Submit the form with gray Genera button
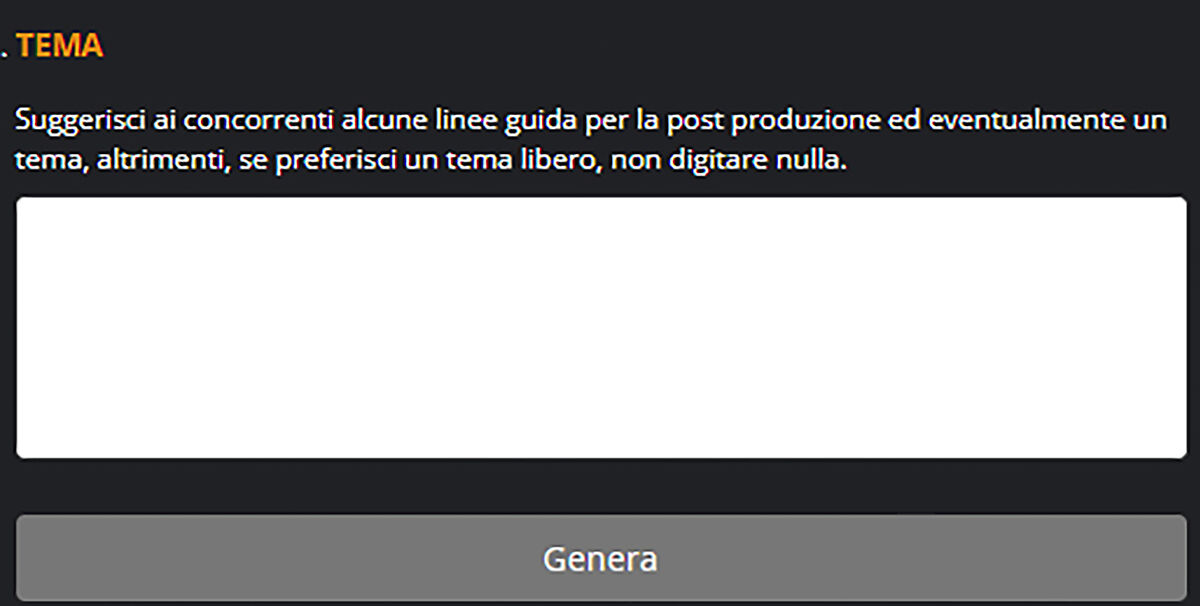The width and height of the screenshot is (1200, 606). click(x=600, y=557)
